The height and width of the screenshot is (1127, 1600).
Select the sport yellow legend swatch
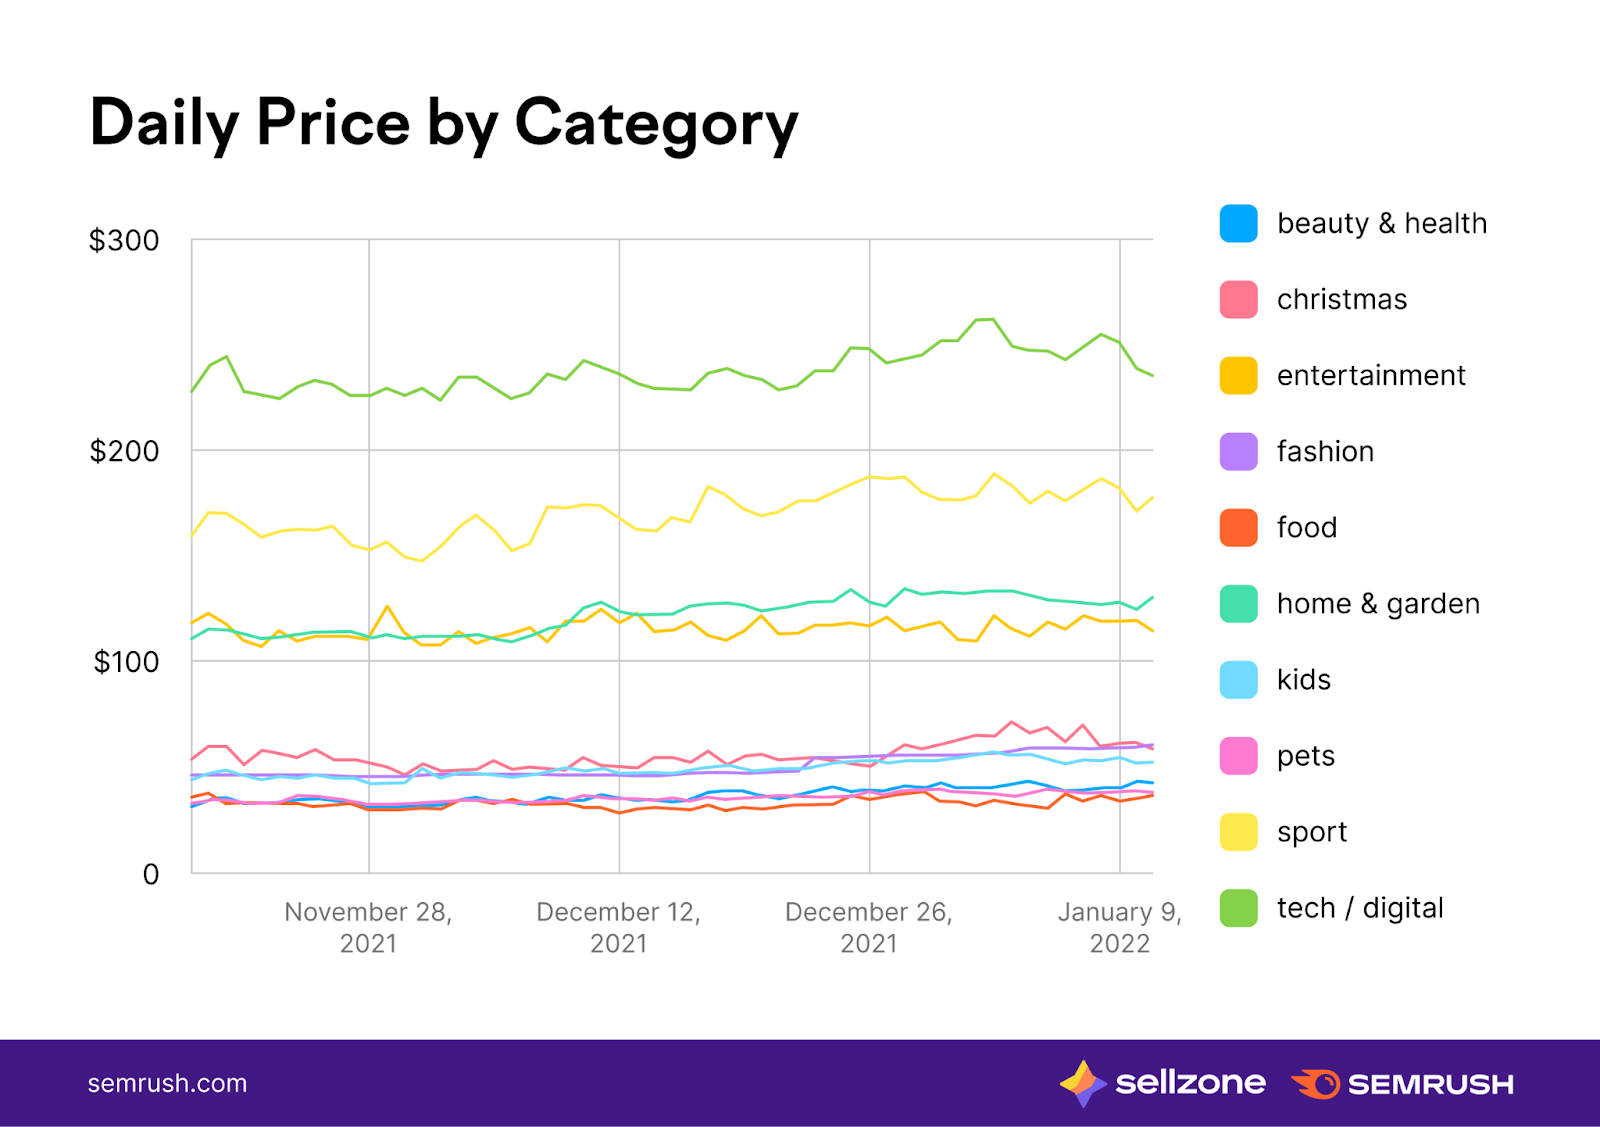click(x=1238, y=832)
